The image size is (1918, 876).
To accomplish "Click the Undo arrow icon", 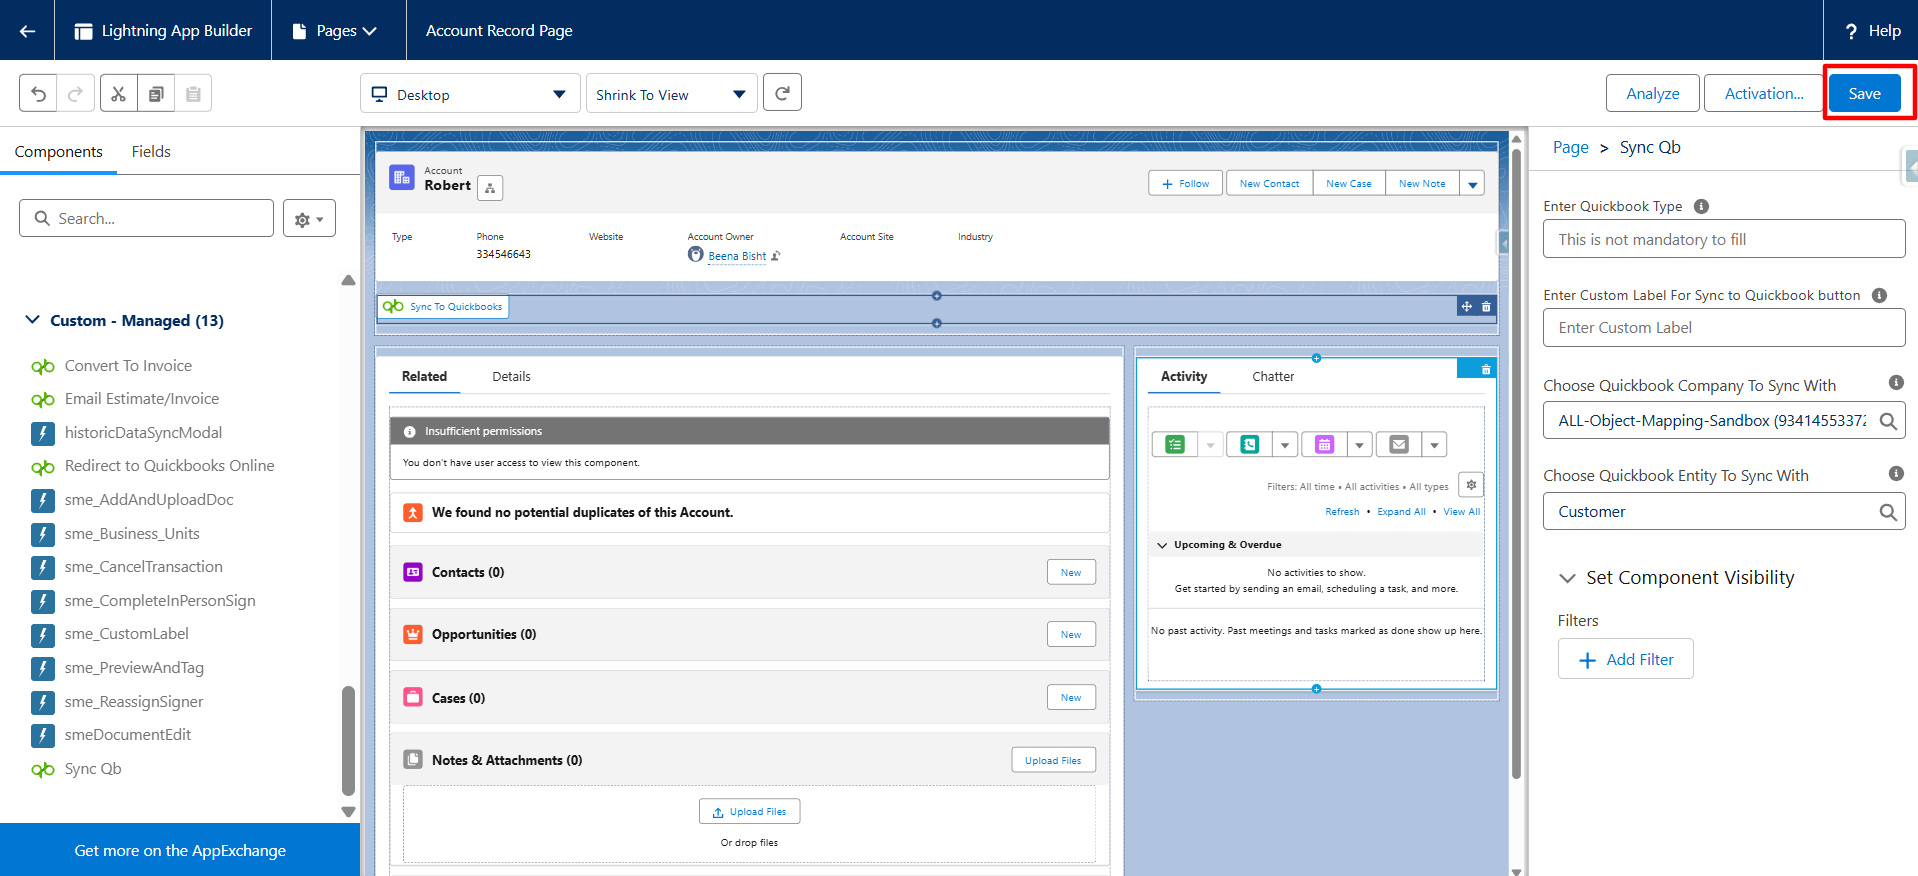I will point(38,94).
